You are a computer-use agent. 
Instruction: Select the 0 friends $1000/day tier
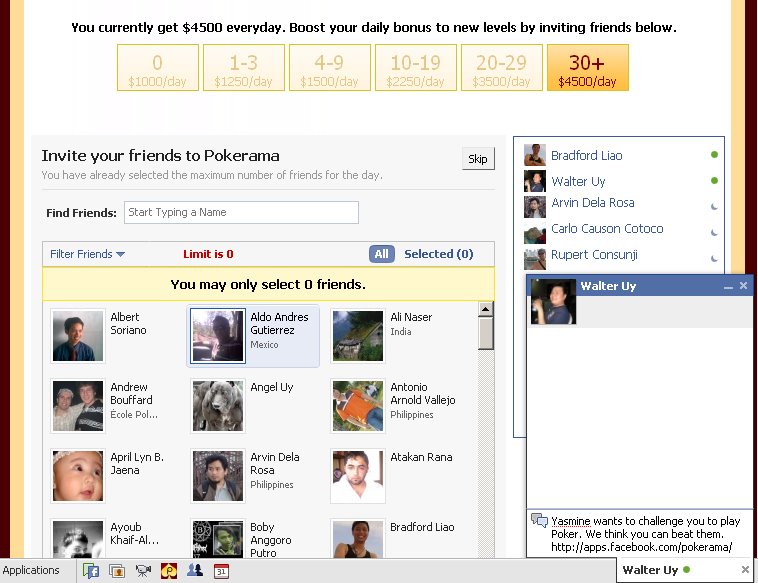point(158,68)
